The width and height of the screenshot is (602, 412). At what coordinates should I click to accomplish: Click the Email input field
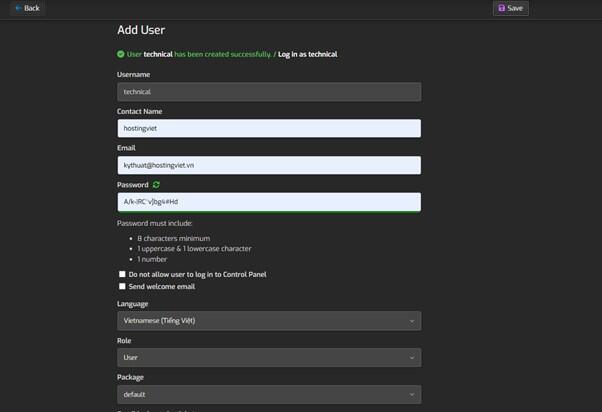click(x=268, y=165)
